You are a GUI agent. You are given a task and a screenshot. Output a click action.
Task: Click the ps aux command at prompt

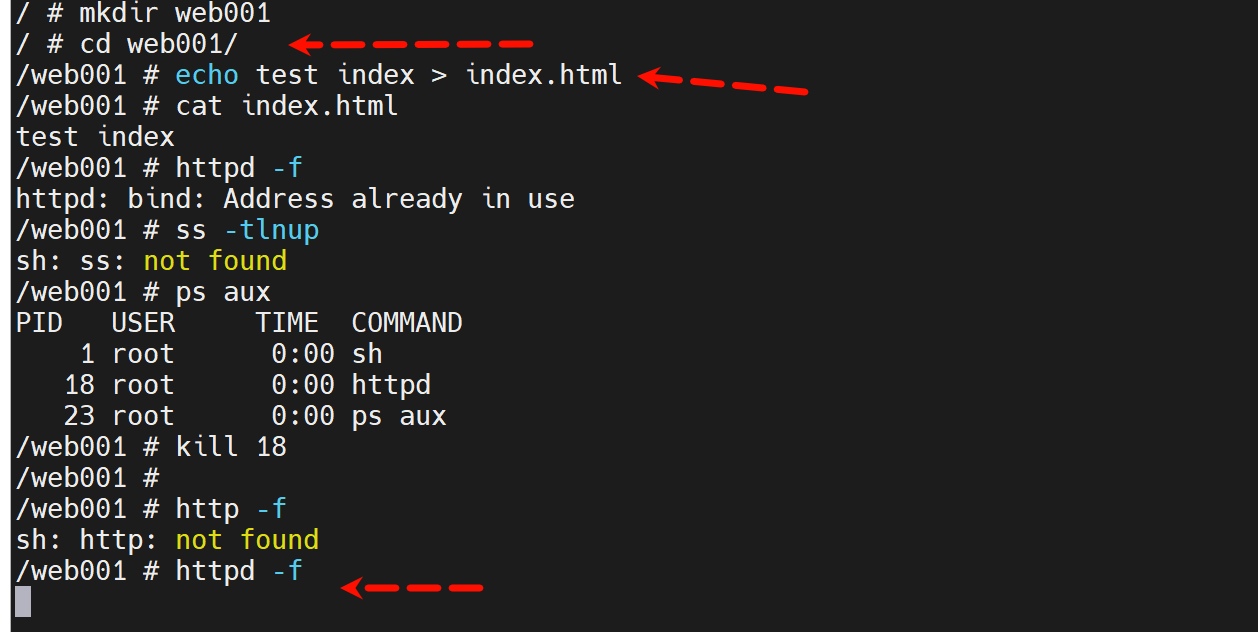point(223,292)
